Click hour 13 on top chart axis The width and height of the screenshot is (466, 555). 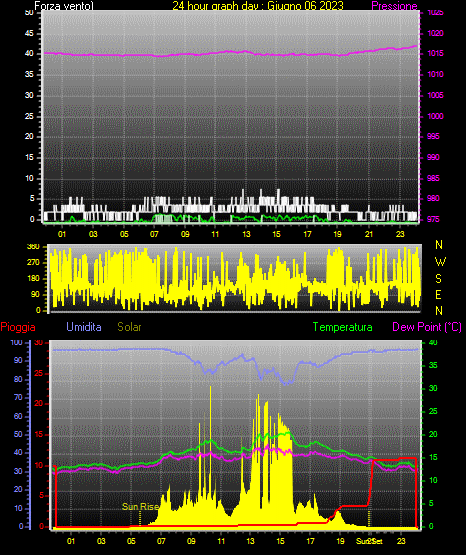(x=246, y=234)
